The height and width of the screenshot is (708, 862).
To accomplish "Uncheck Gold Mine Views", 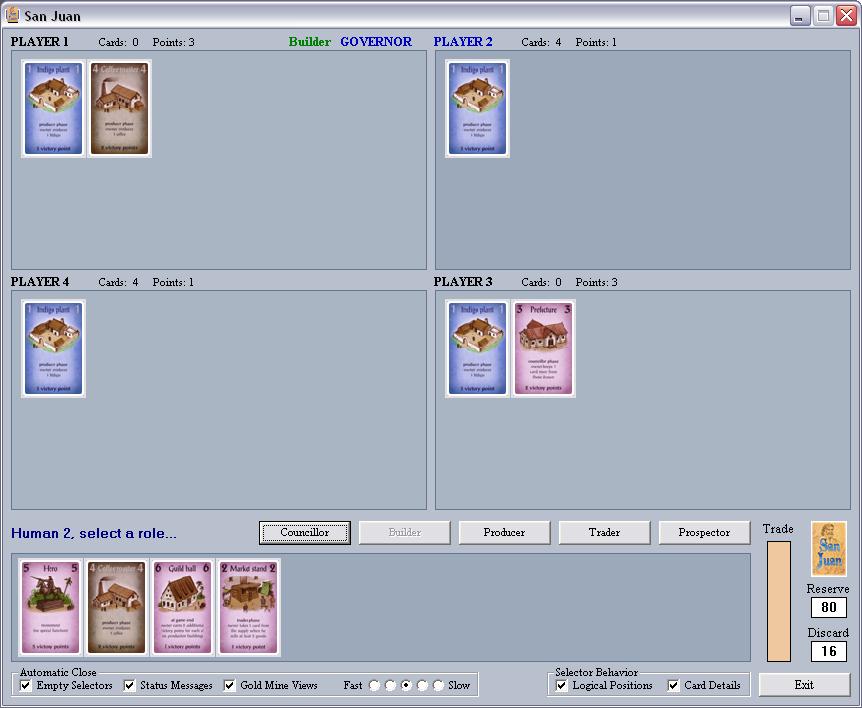I will pos(229,685).
